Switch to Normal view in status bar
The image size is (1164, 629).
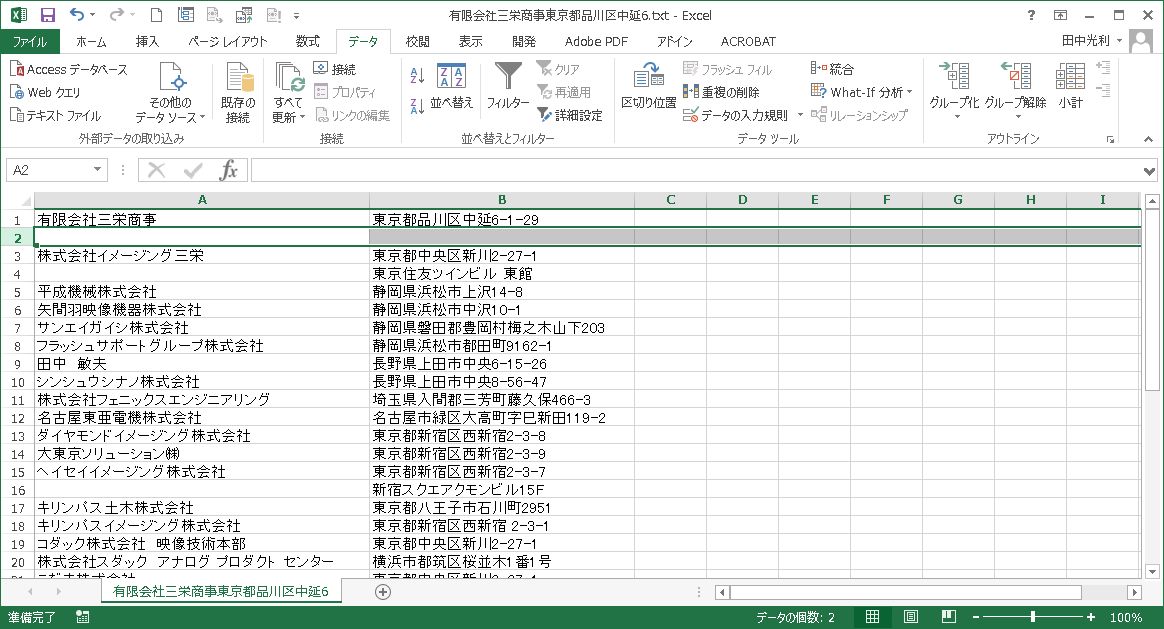click(x=872, y=617)
